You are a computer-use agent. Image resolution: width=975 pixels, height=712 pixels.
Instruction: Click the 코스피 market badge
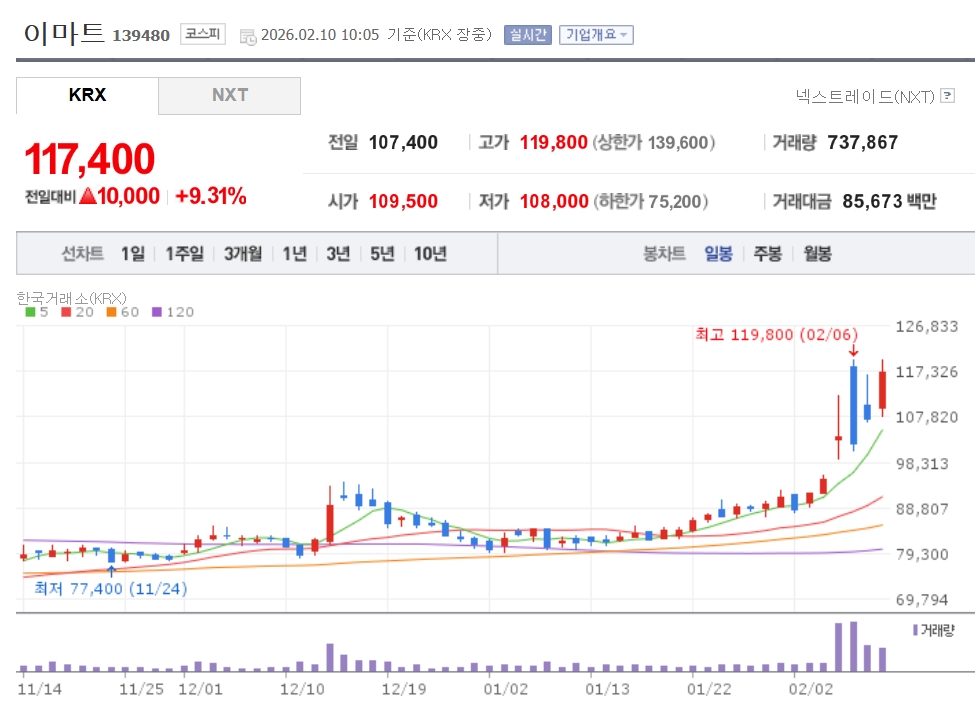coord(203,35)
